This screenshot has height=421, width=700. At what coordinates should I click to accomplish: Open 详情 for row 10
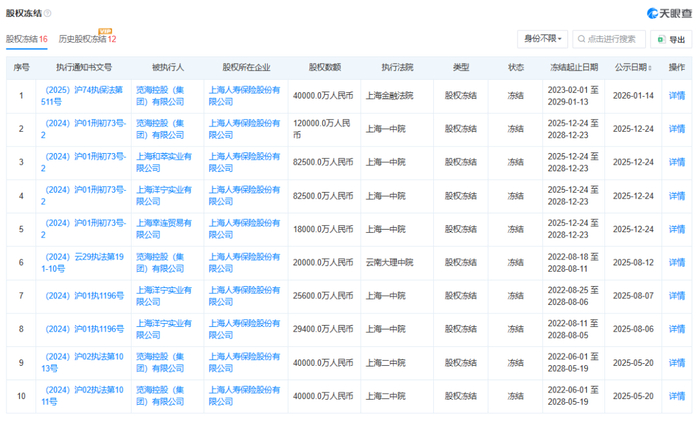click(x=677, y=396)
